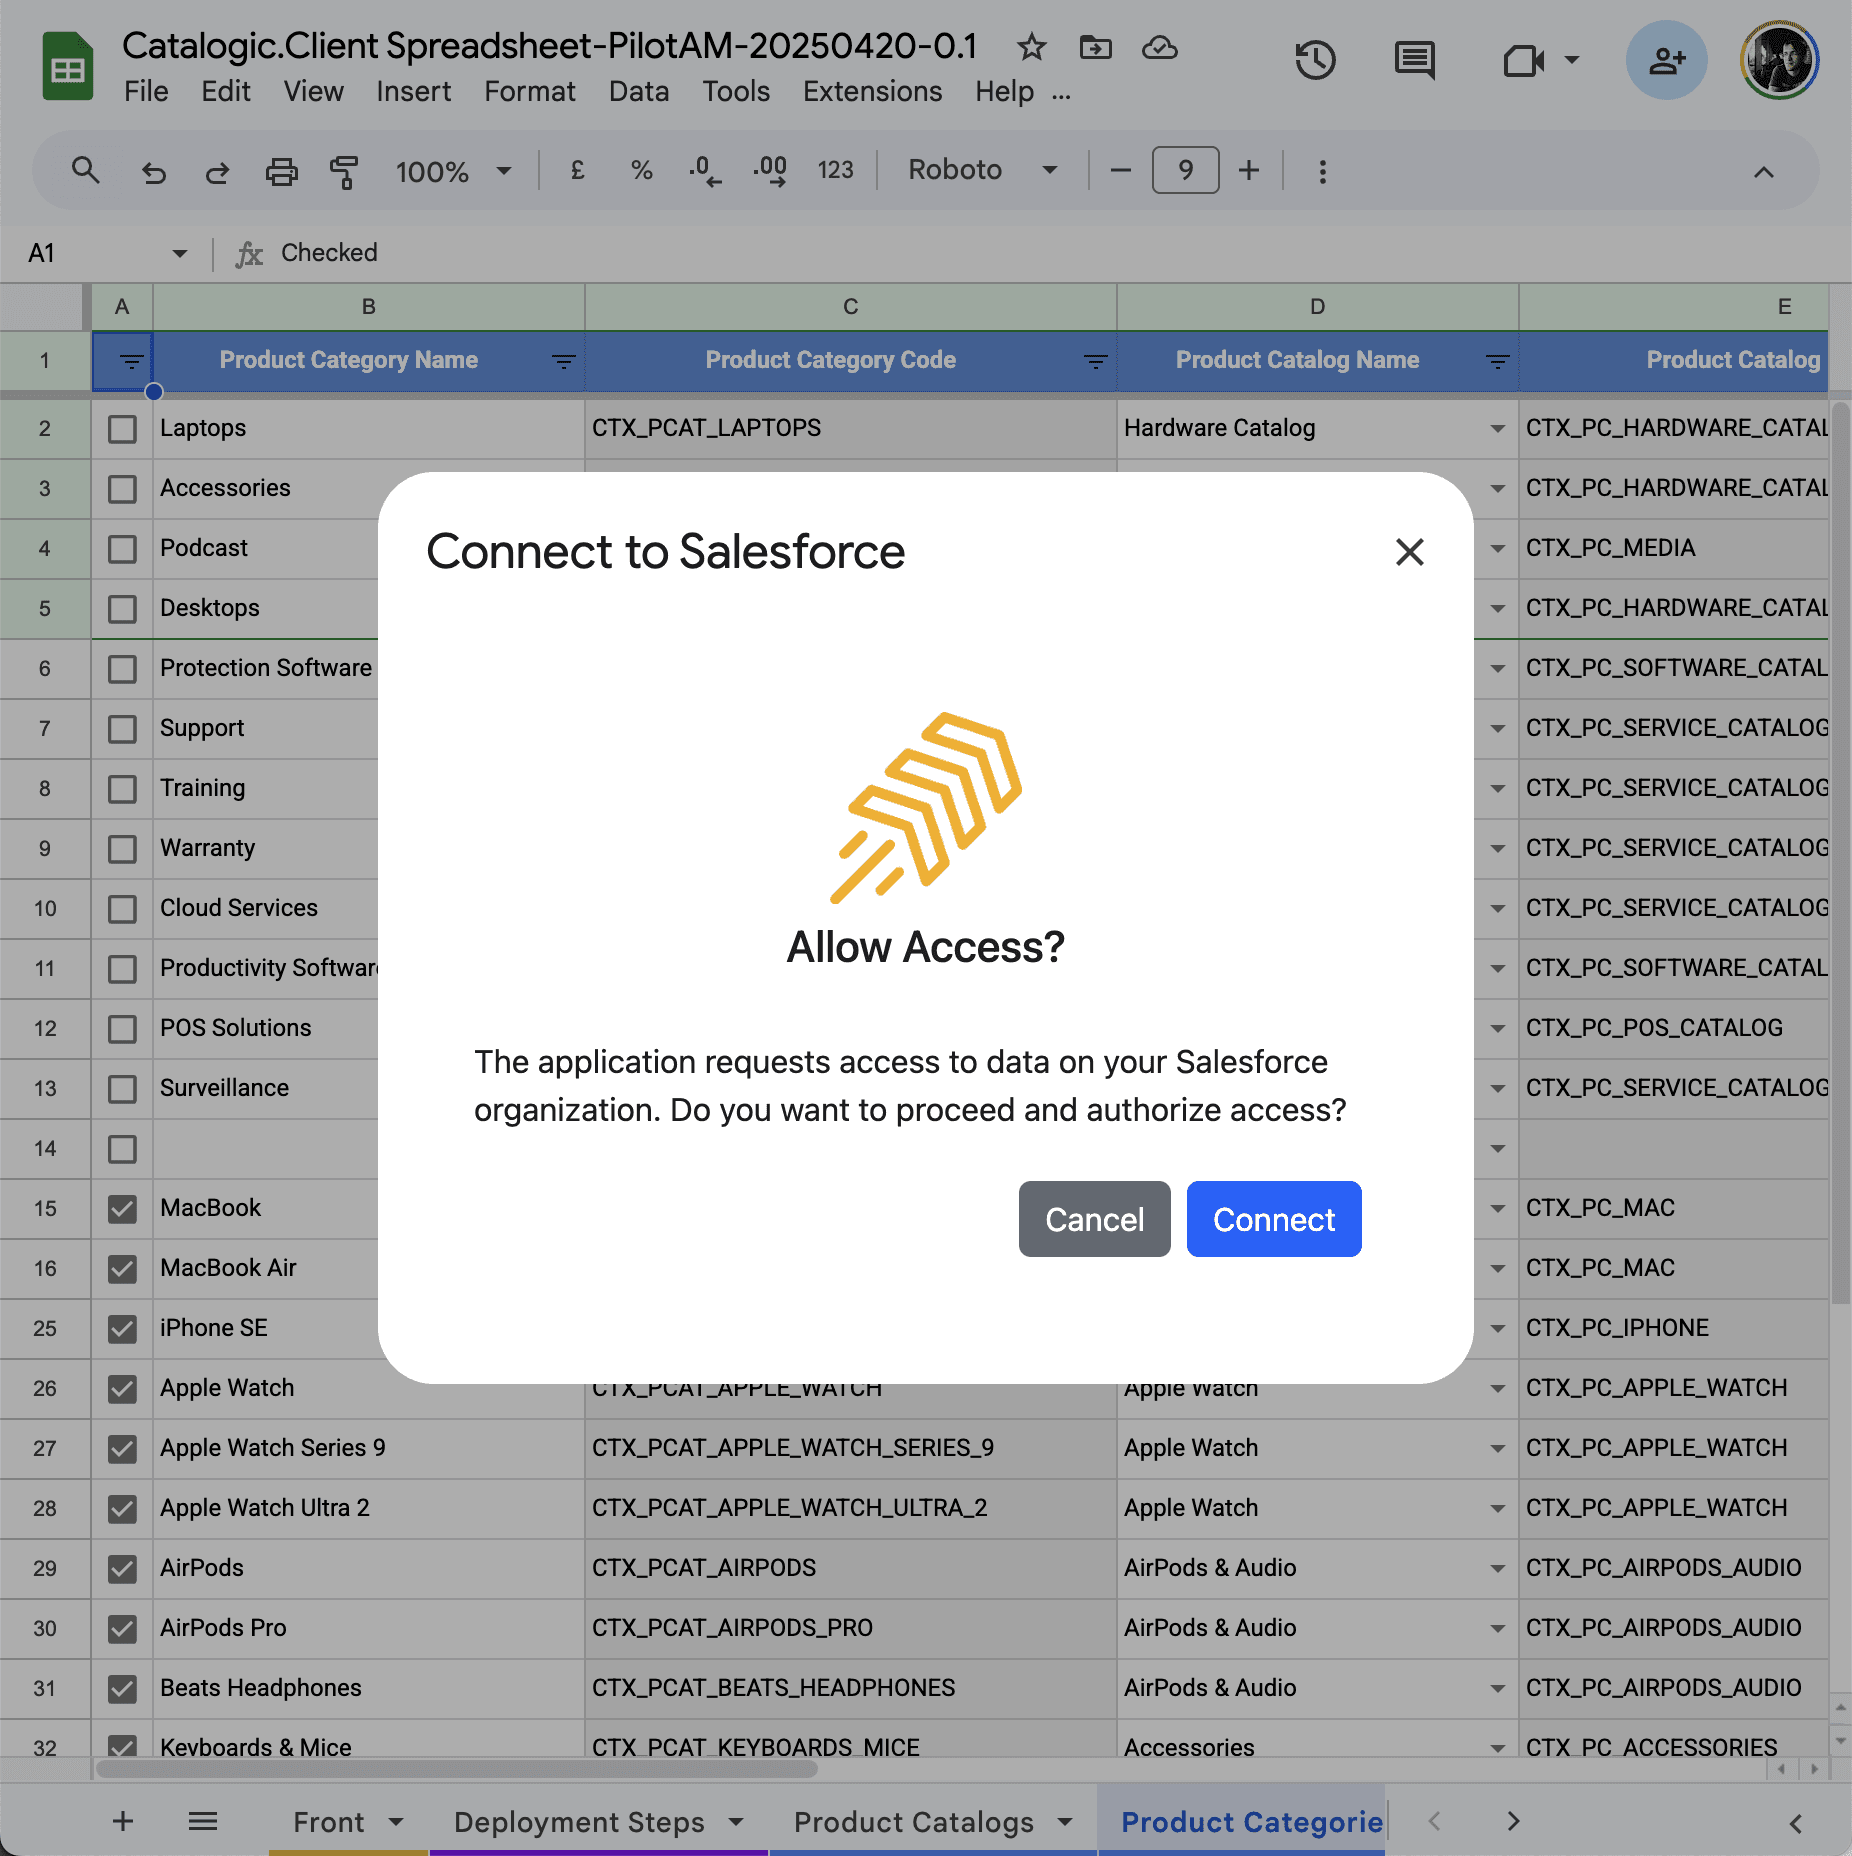Uncheck the MacBook row checkbox
1852x1856 pixels.
[122, 1209]
